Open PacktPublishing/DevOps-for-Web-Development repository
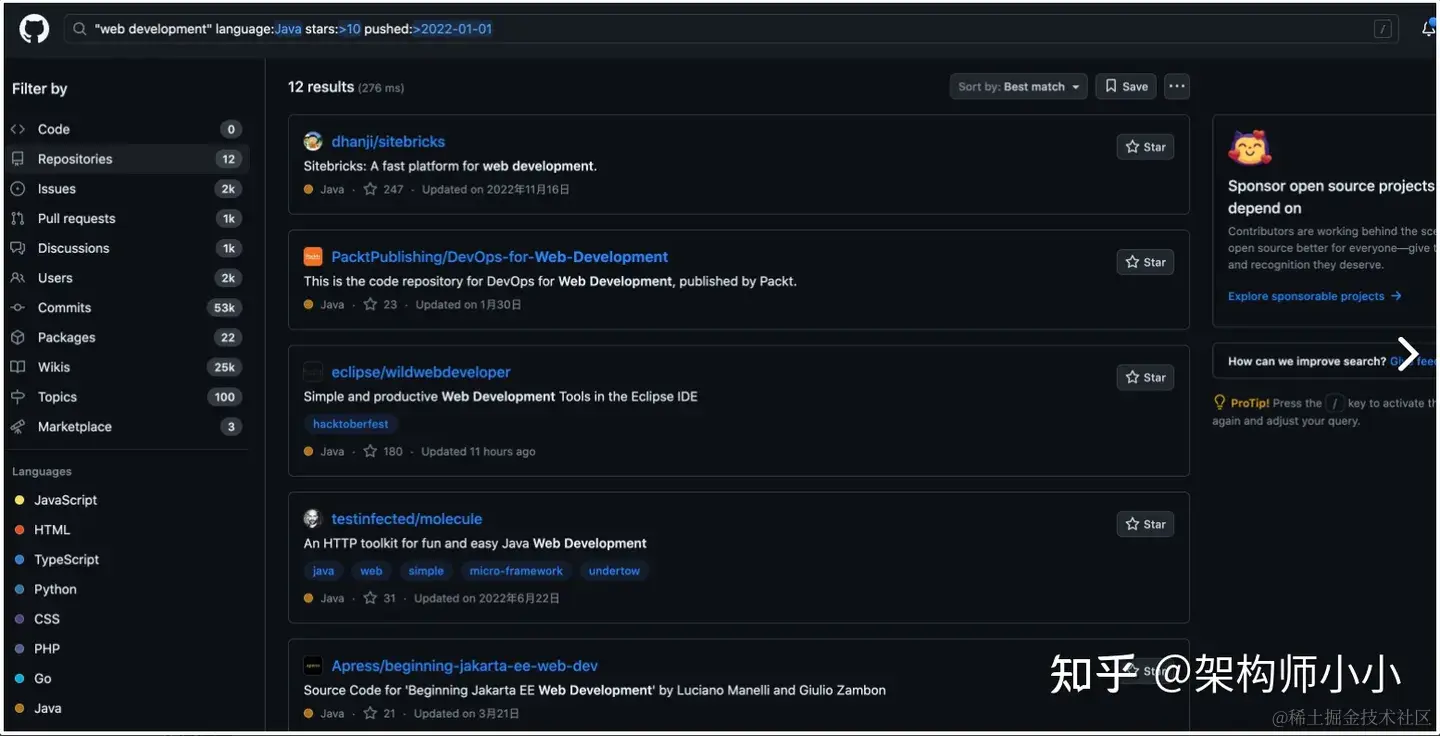The image size is (1440, 736). point(500,257)
